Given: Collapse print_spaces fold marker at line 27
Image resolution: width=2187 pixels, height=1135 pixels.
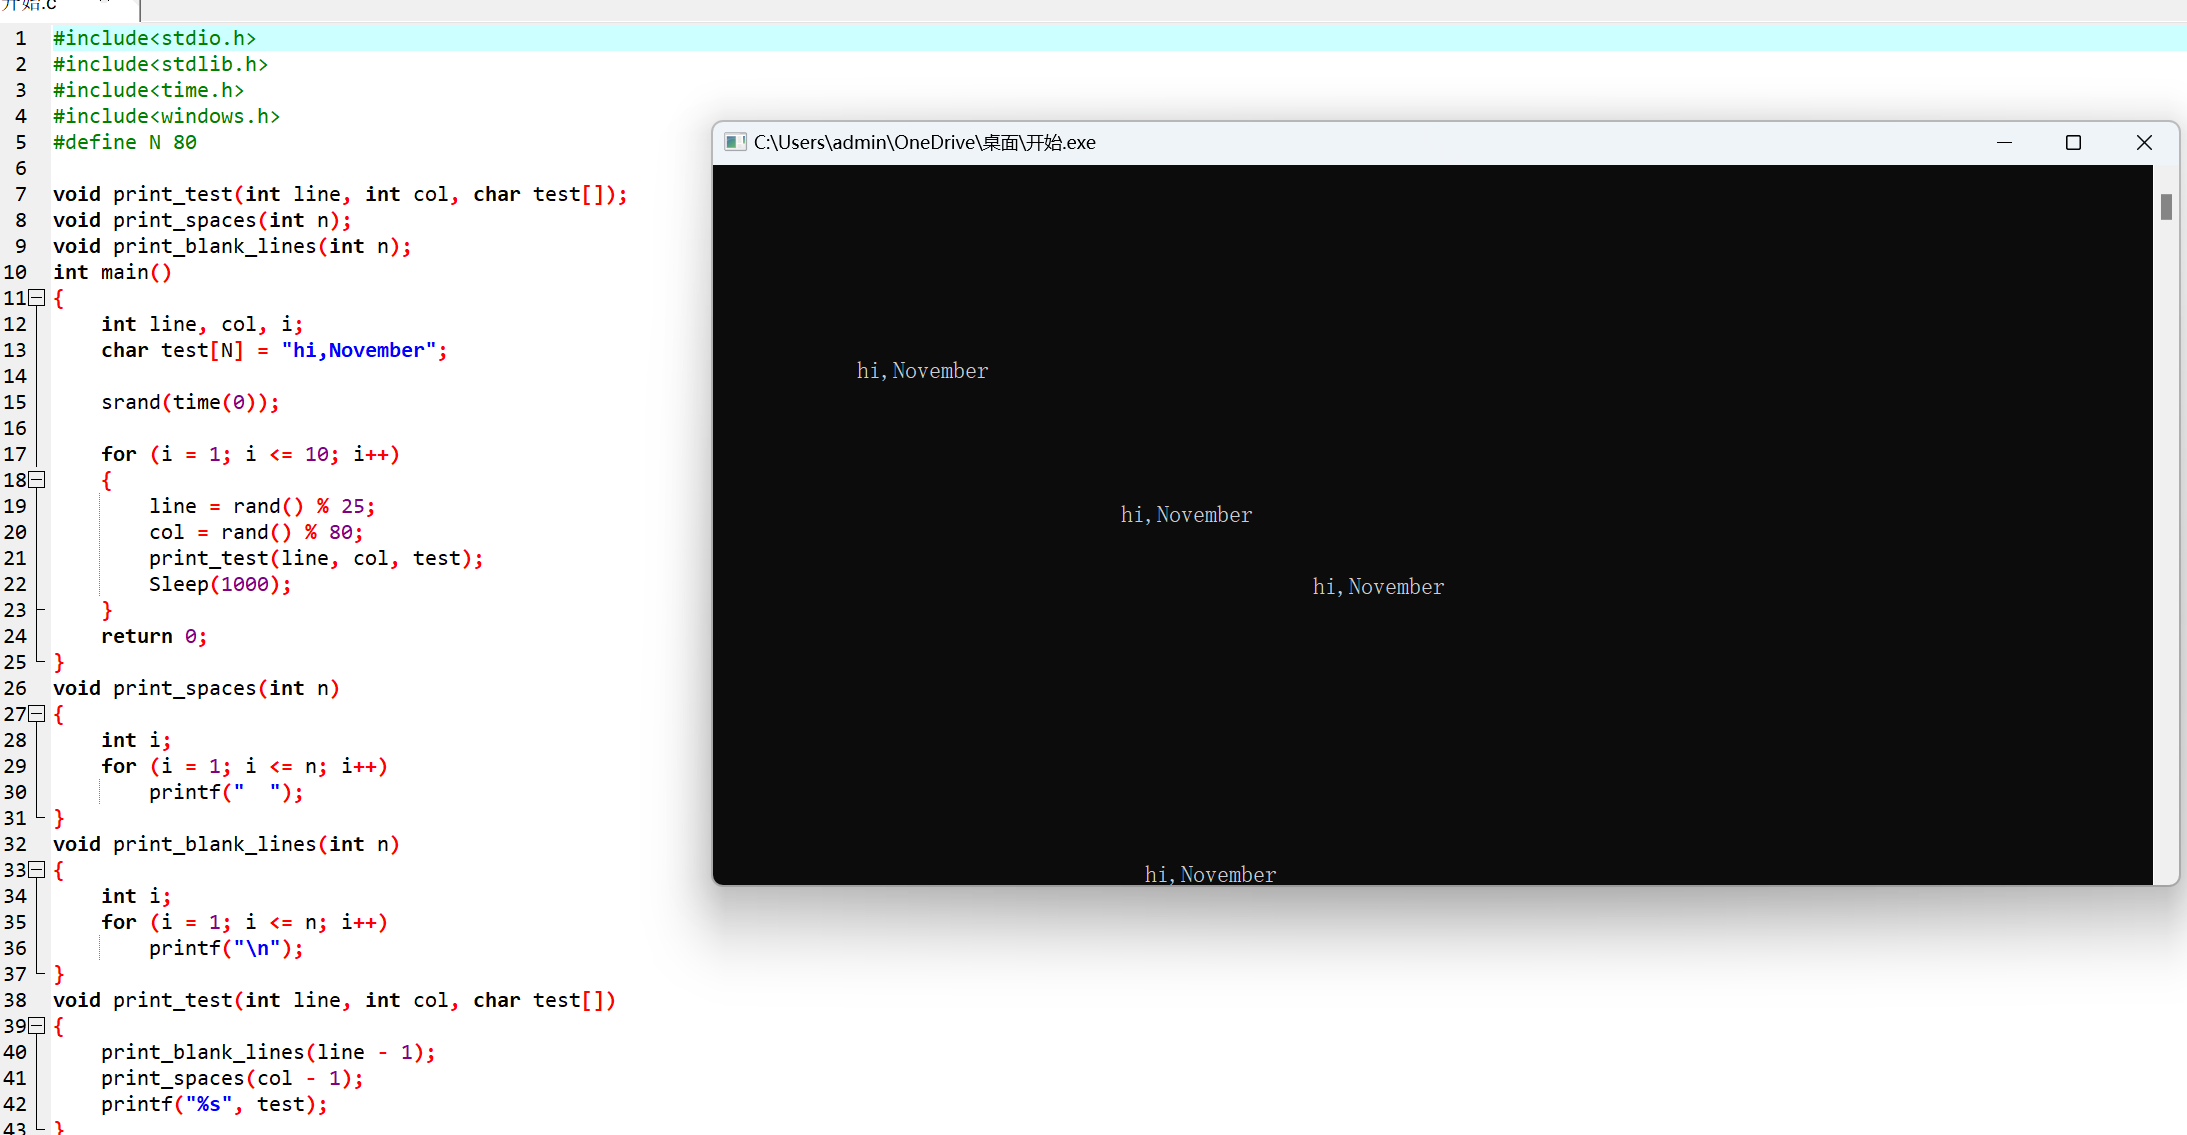Looking at the screenshot, I should (37, 713).
